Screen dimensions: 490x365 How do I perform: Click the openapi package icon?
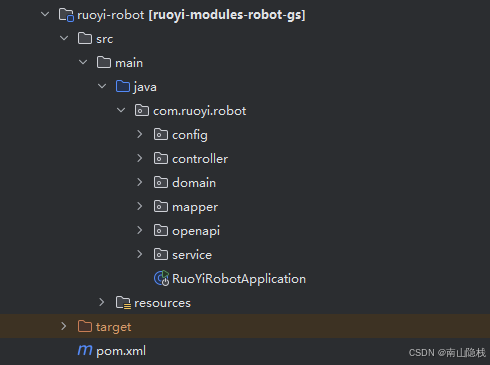pos(161,230)
